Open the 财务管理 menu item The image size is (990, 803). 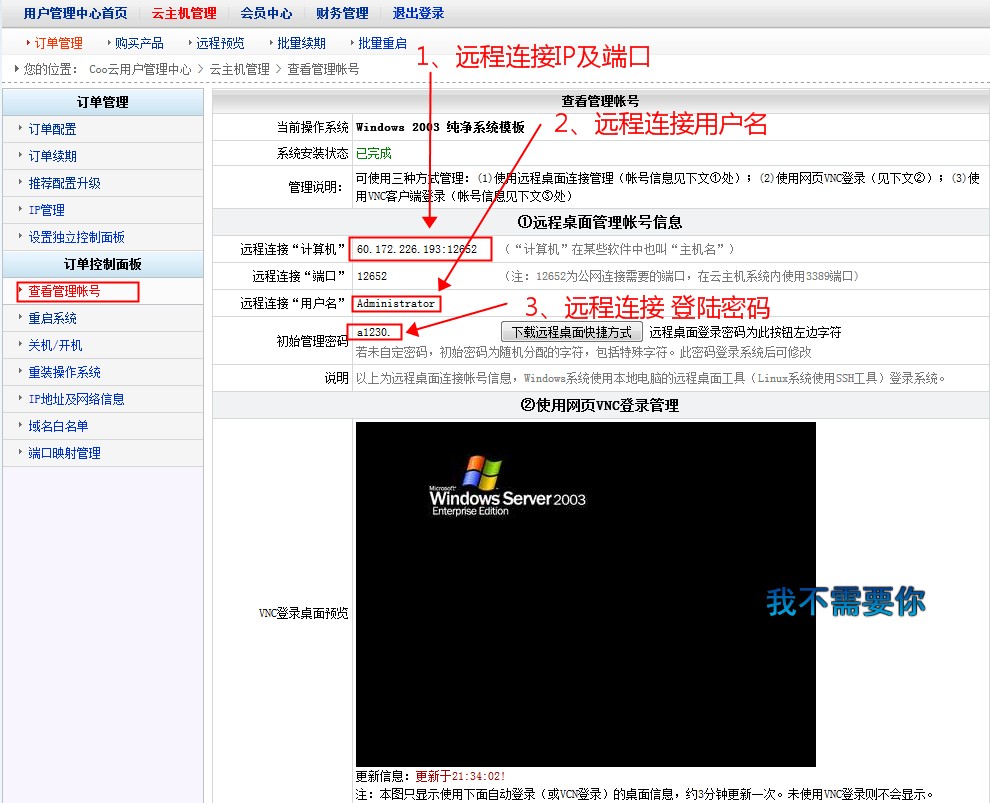342,13
